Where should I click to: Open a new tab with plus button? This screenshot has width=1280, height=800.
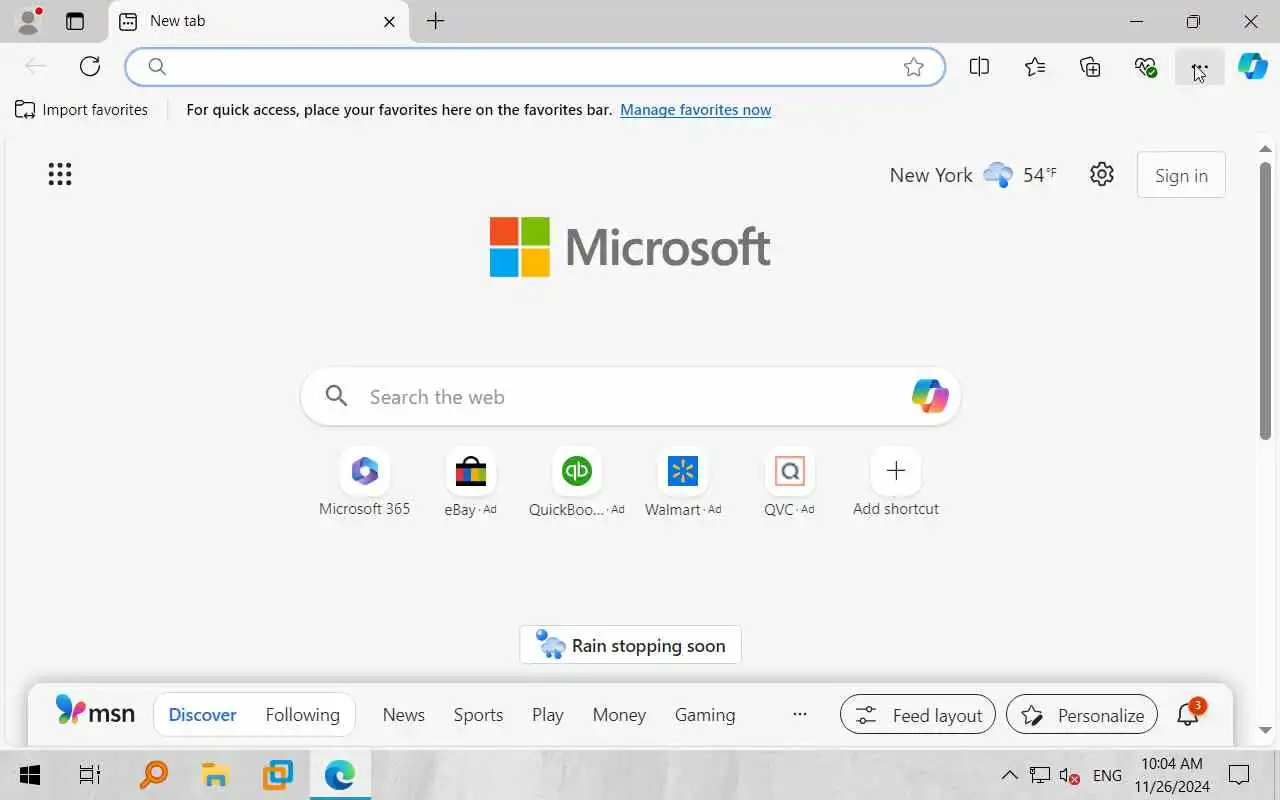point(436,21)
